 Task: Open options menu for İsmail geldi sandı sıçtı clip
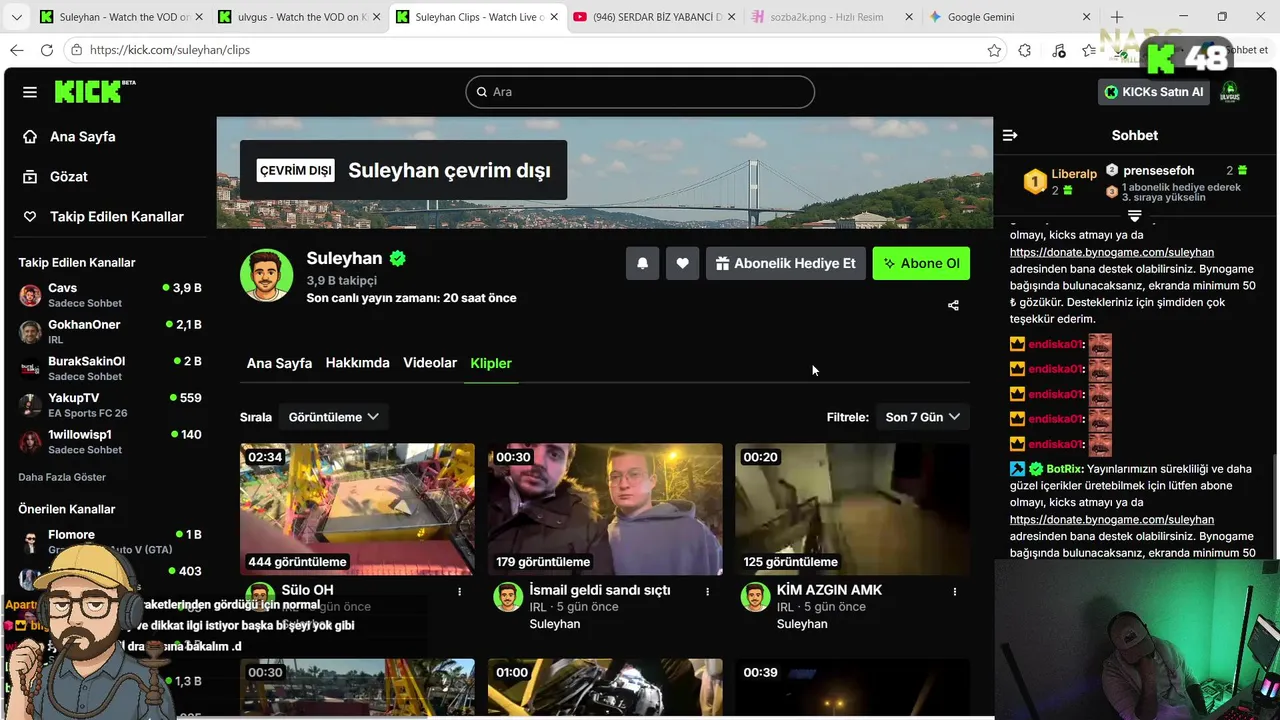[708, 592]
